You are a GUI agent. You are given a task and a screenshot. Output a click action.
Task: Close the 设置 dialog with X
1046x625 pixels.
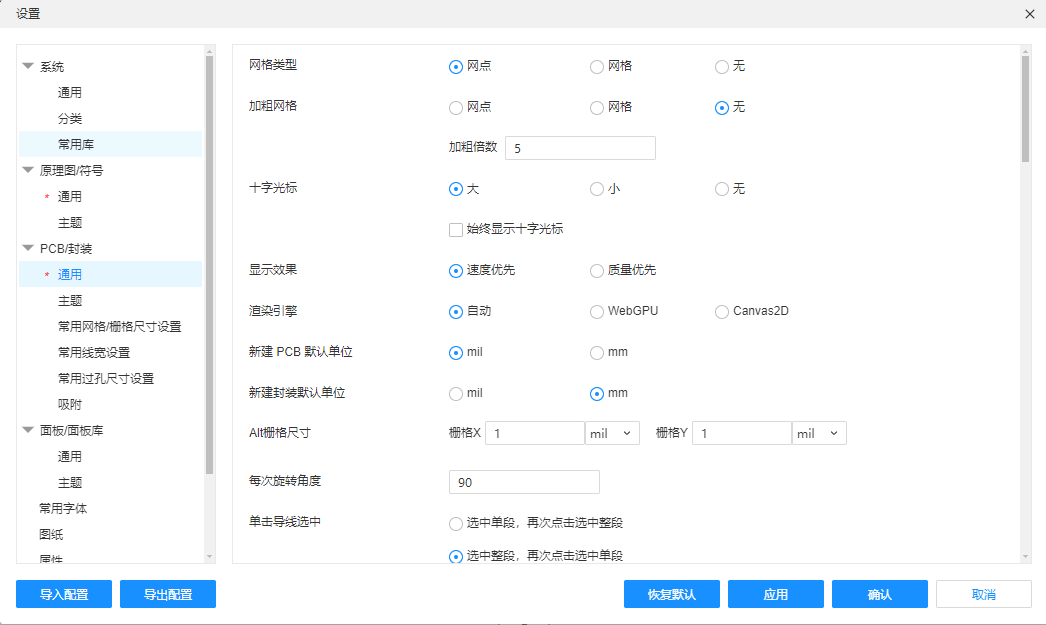click(x=1030, y=14)
